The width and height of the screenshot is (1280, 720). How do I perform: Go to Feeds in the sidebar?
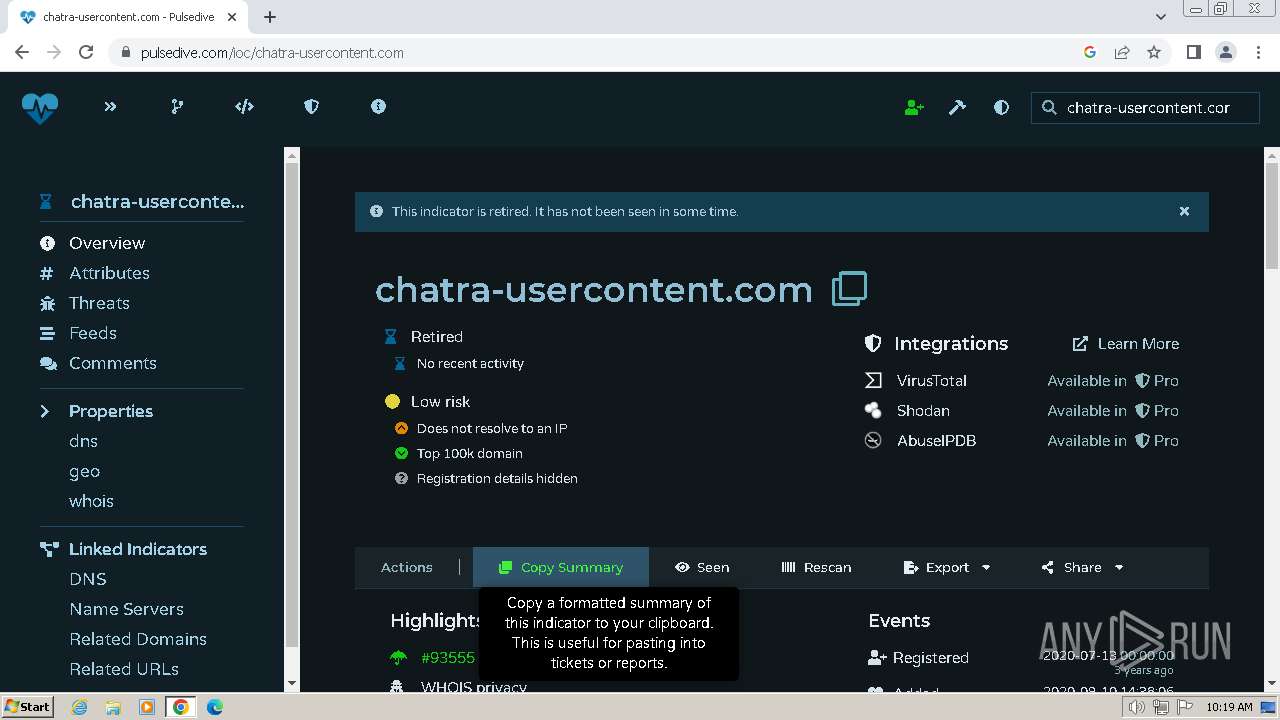(x=93, y=333)
